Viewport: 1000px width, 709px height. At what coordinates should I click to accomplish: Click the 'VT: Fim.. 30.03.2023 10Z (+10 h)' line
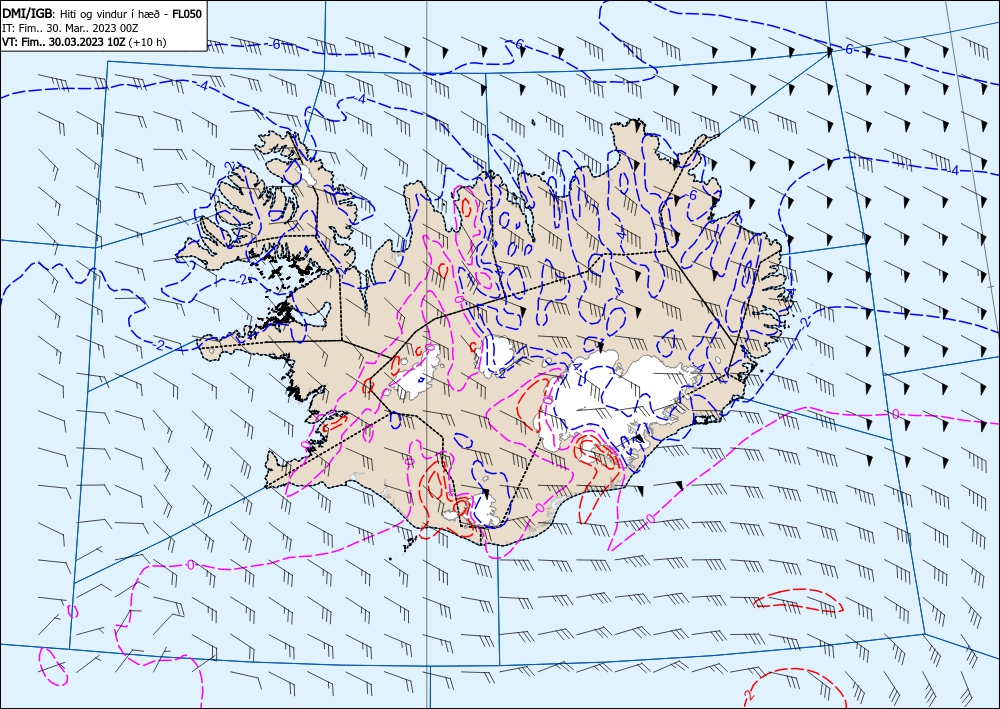pos(84,42)
